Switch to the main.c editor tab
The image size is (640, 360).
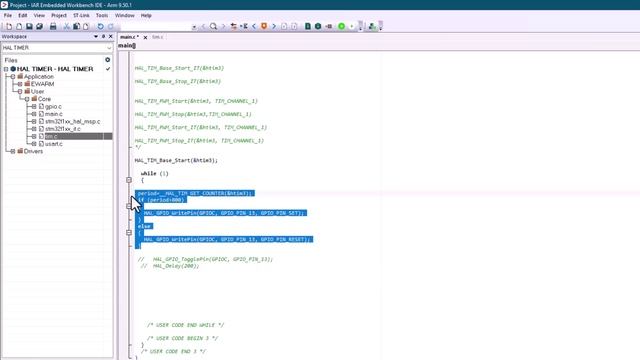pos(129,37)
